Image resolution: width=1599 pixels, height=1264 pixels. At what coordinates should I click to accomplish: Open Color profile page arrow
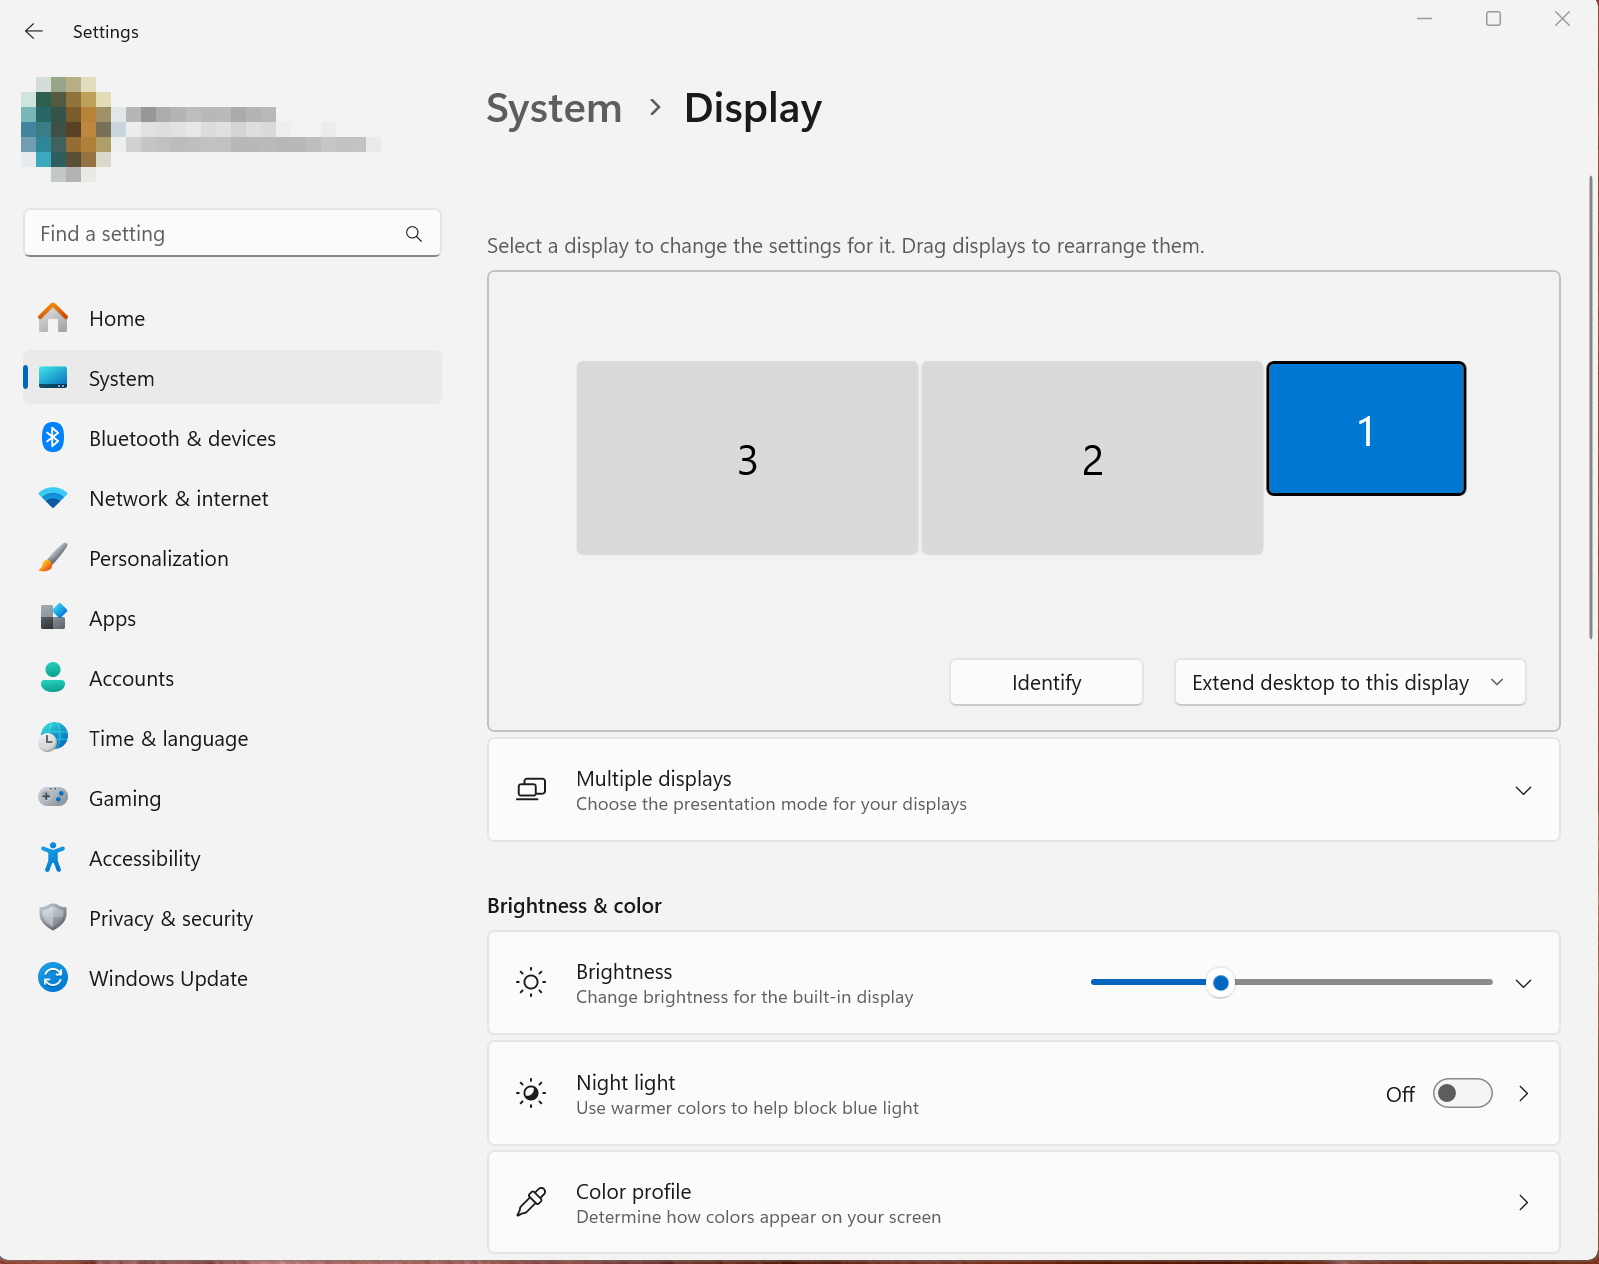[1523, 1202]
